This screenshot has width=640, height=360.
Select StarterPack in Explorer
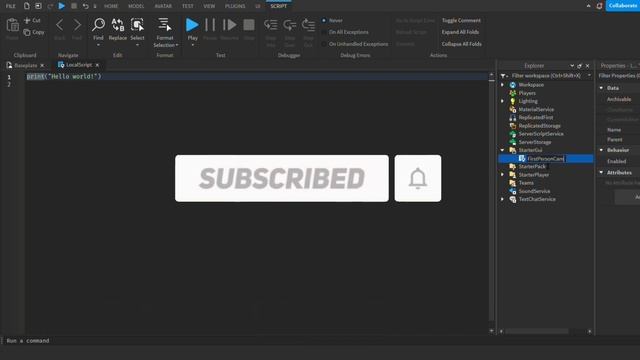pos(532,167)
